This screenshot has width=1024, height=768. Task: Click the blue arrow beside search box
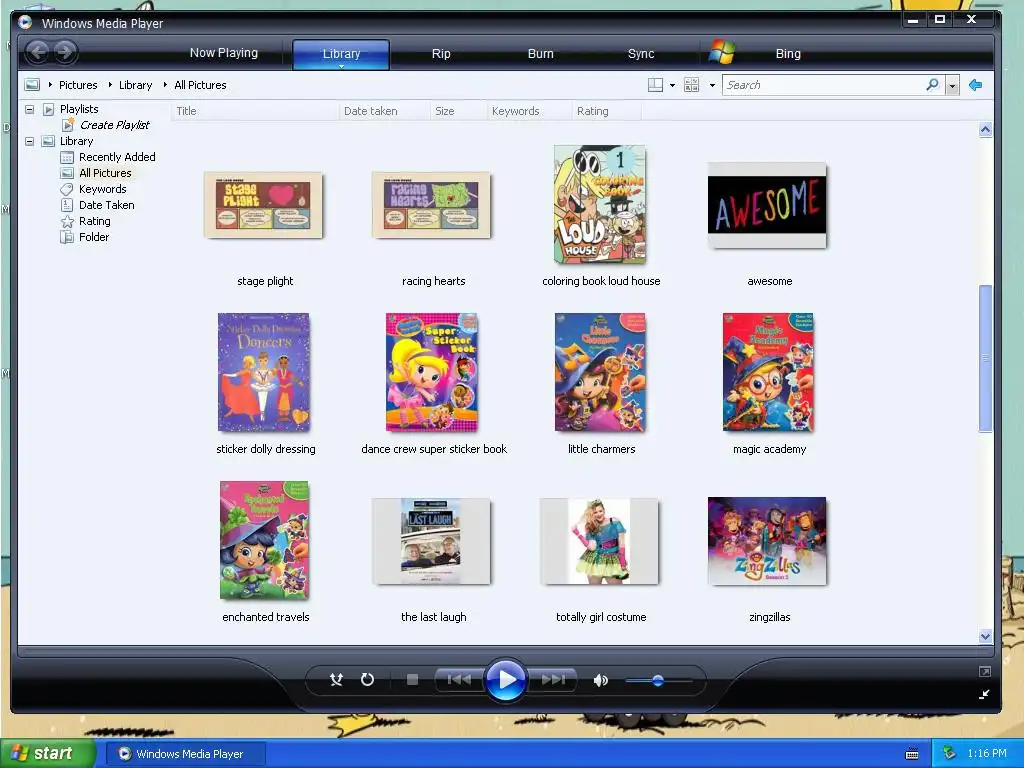point(975,85)
